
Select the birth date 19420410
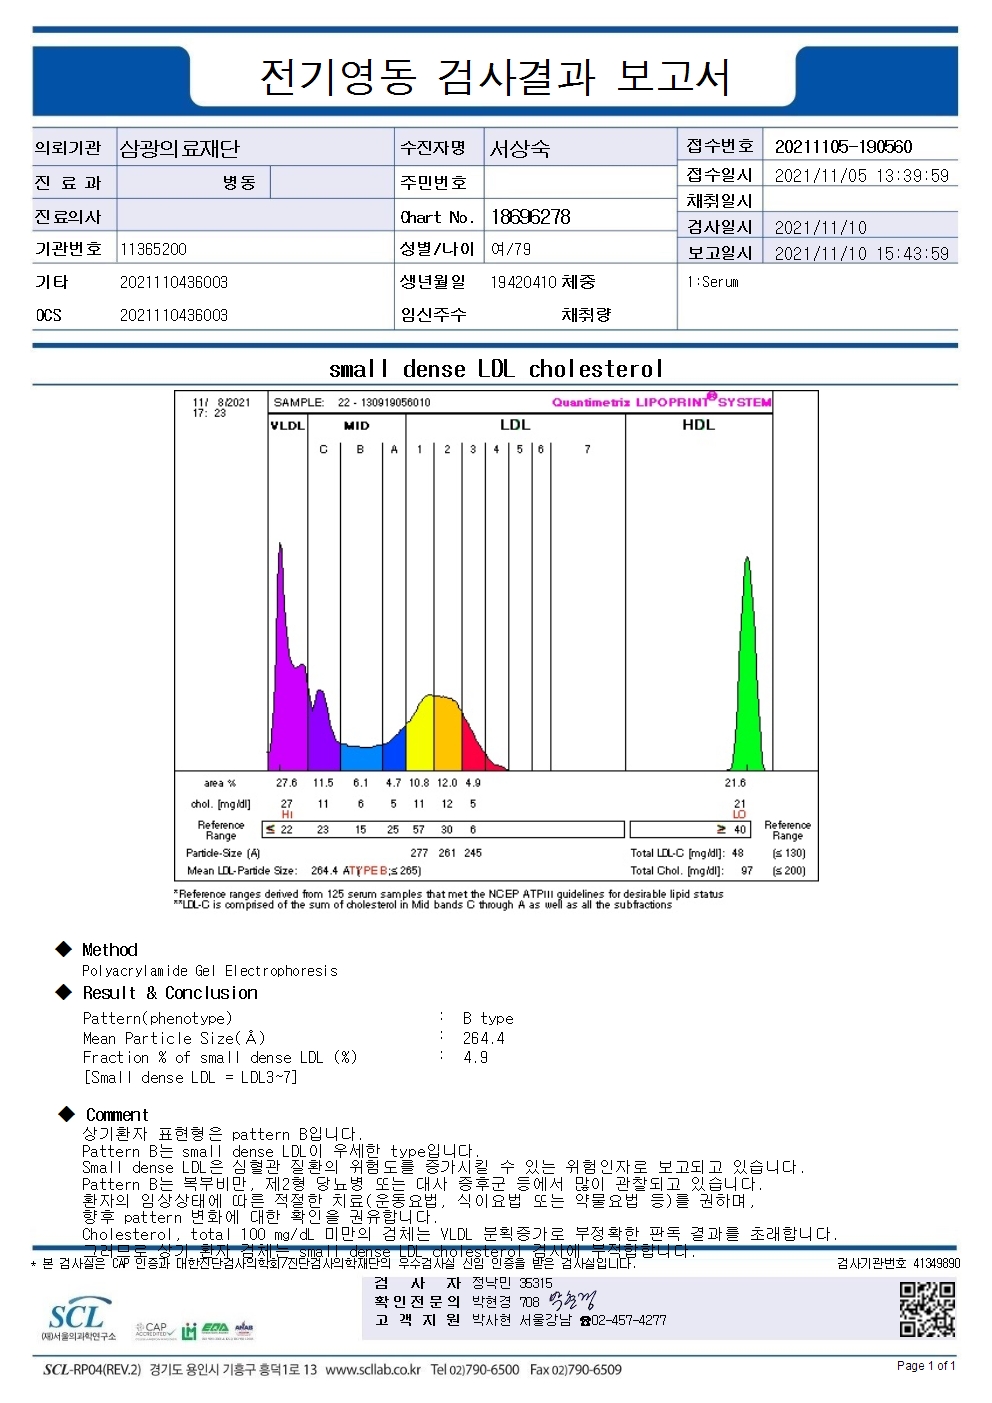tap(523, 282)
